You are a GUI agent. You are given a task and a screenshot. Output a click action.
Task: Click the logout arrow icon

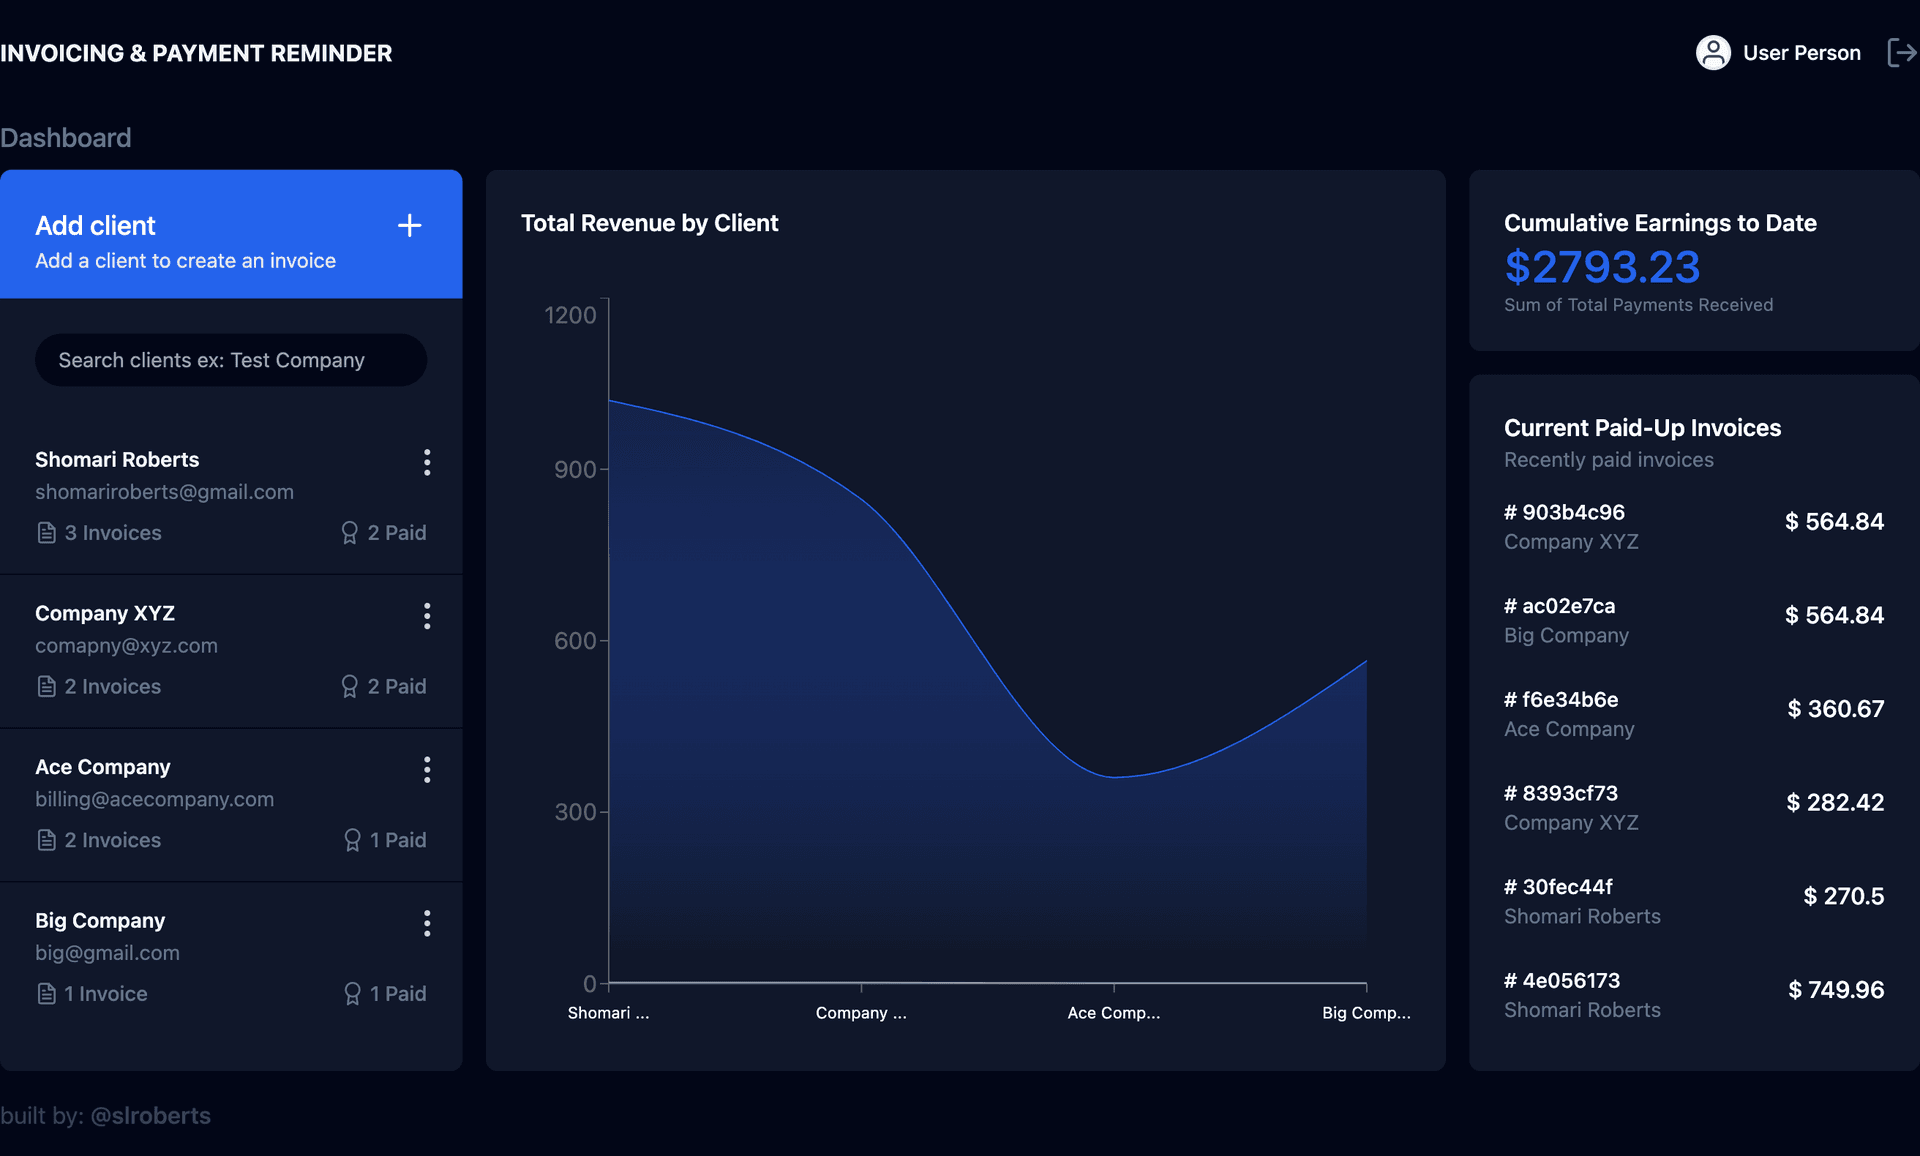[1900, 53]
